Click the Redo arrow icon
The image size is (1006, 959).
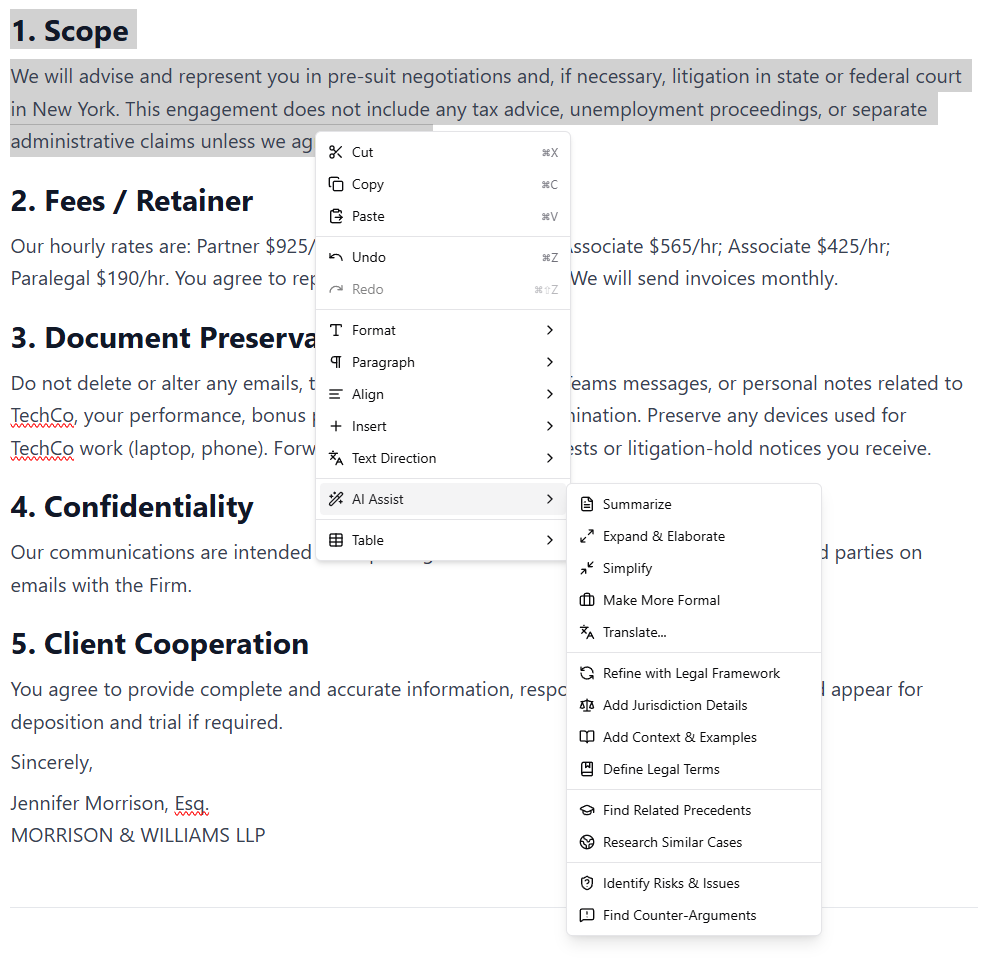pos(335,289)
